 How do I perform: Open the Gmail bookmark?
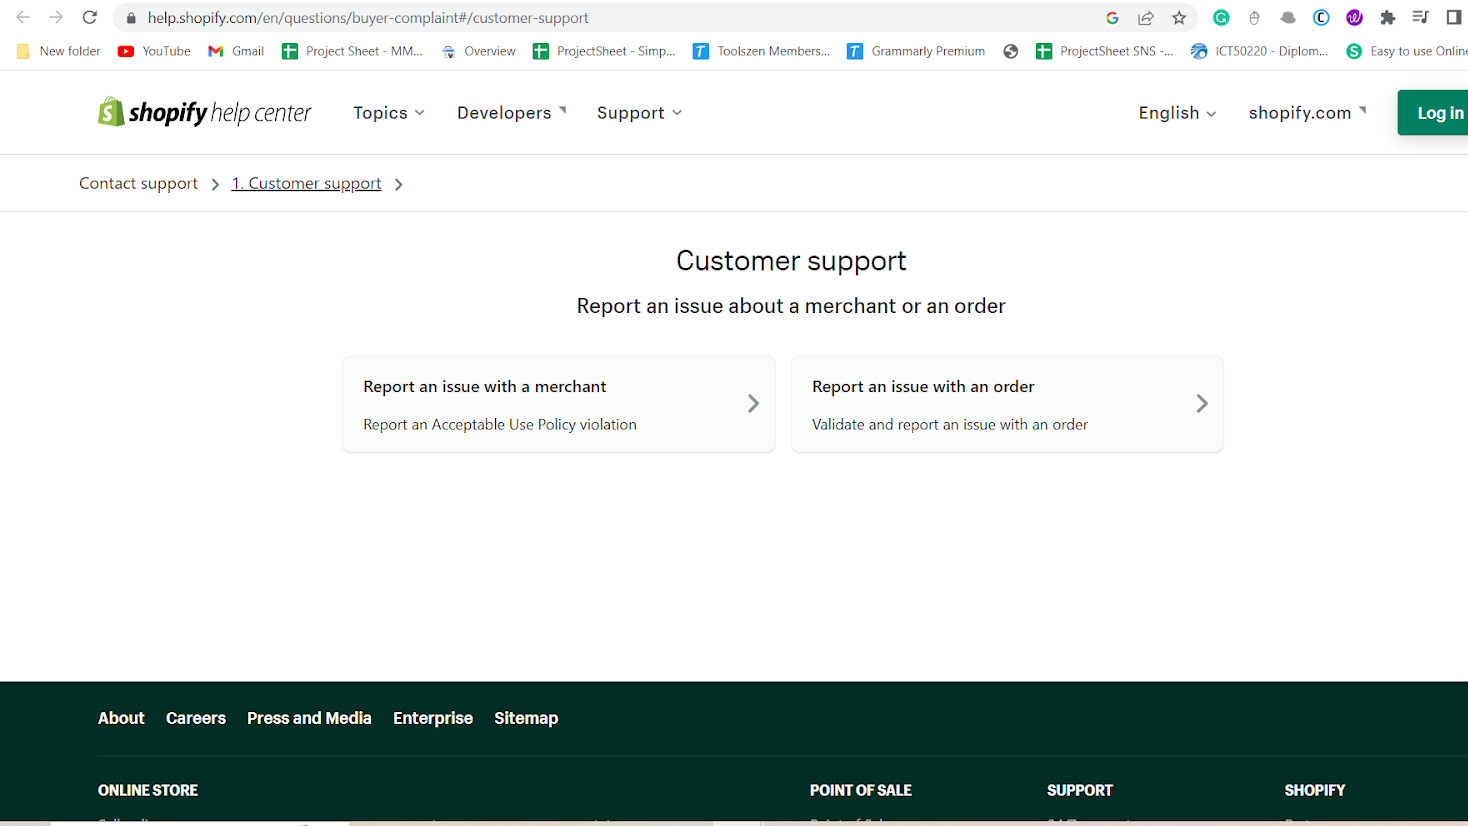(236, 51)
